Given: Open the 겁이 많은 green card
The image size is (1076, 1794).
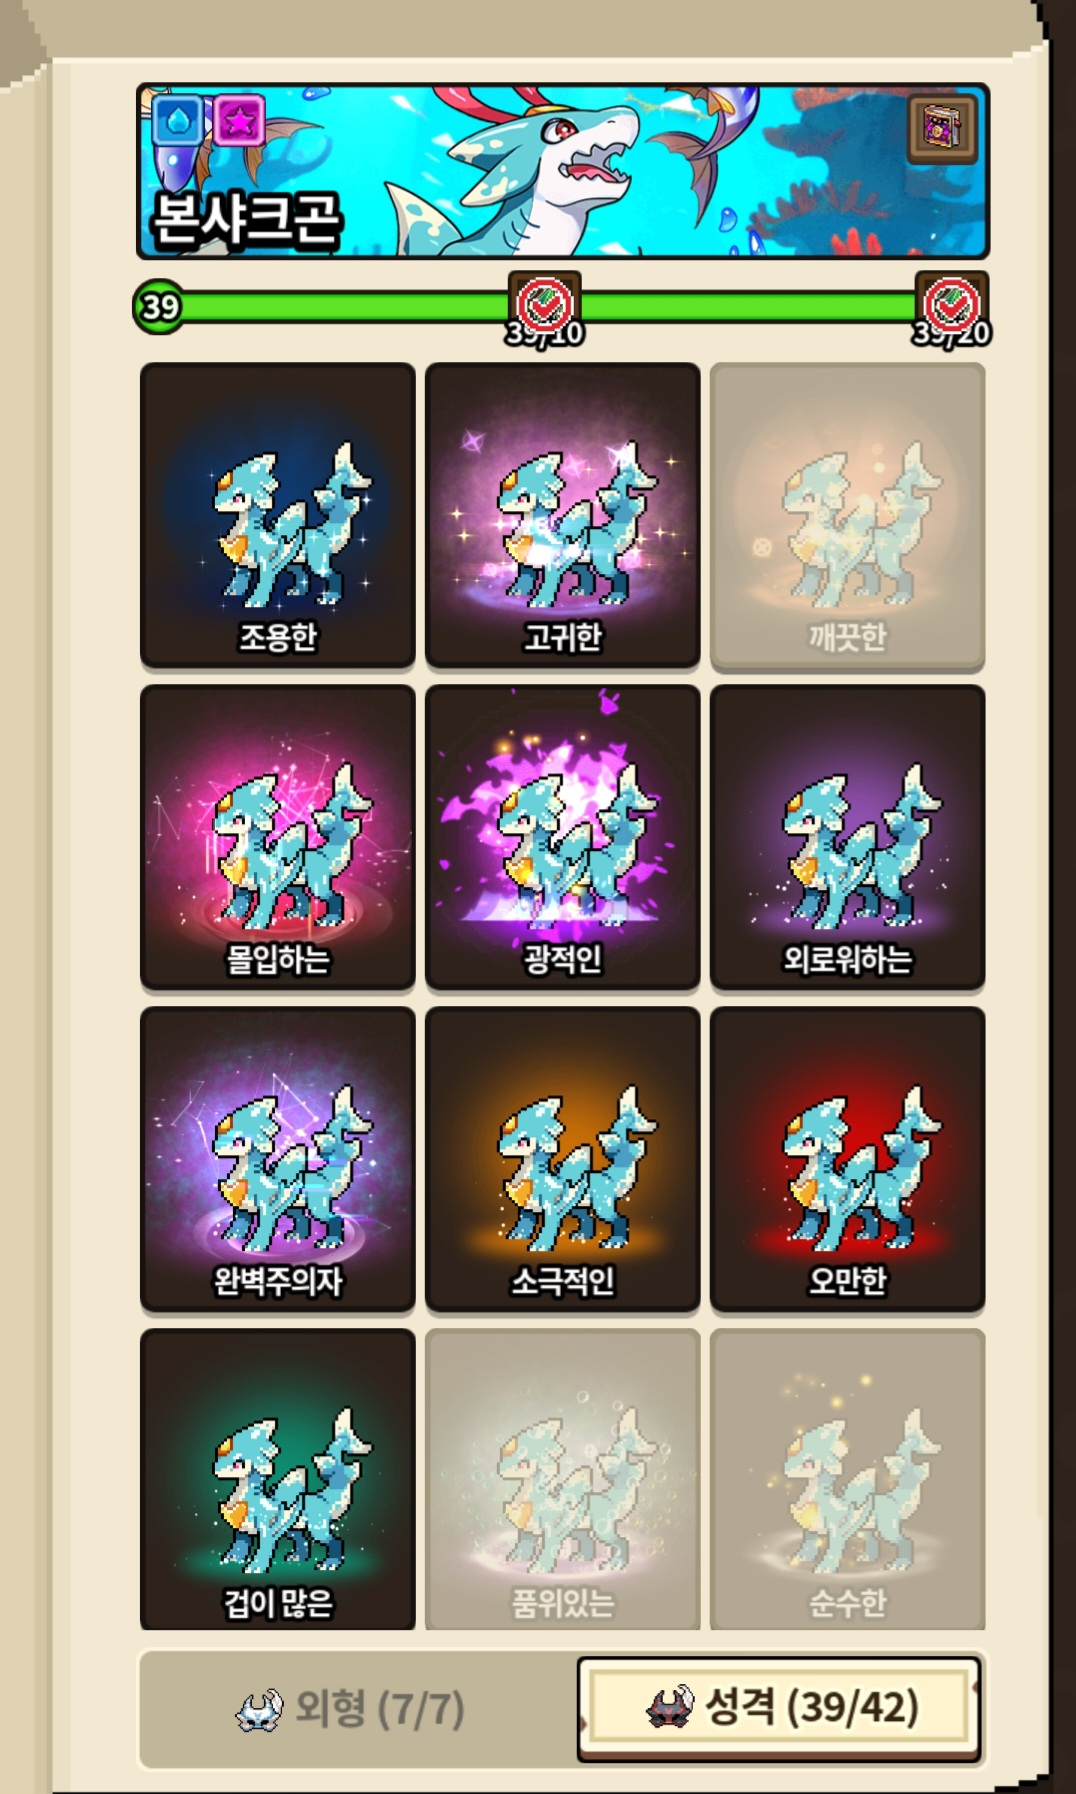Looking at the screenshot, I should click(278, 1480).
